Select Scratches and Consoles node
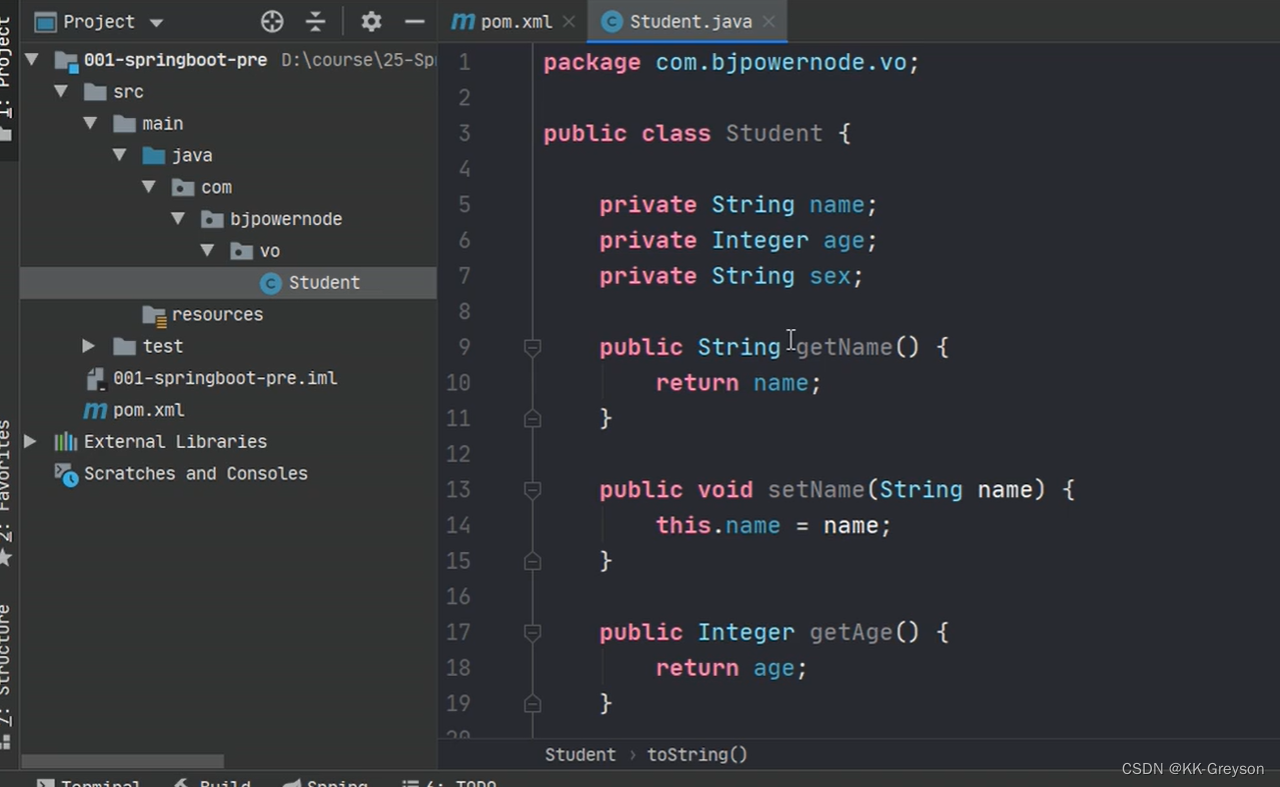This screenshot has height=787, width=1280. (196, 473)
